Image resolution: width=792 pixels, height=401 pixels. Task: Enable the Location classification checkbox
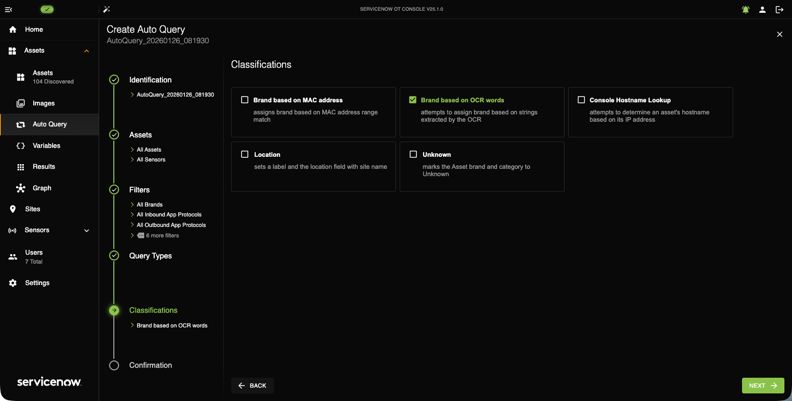244,154
